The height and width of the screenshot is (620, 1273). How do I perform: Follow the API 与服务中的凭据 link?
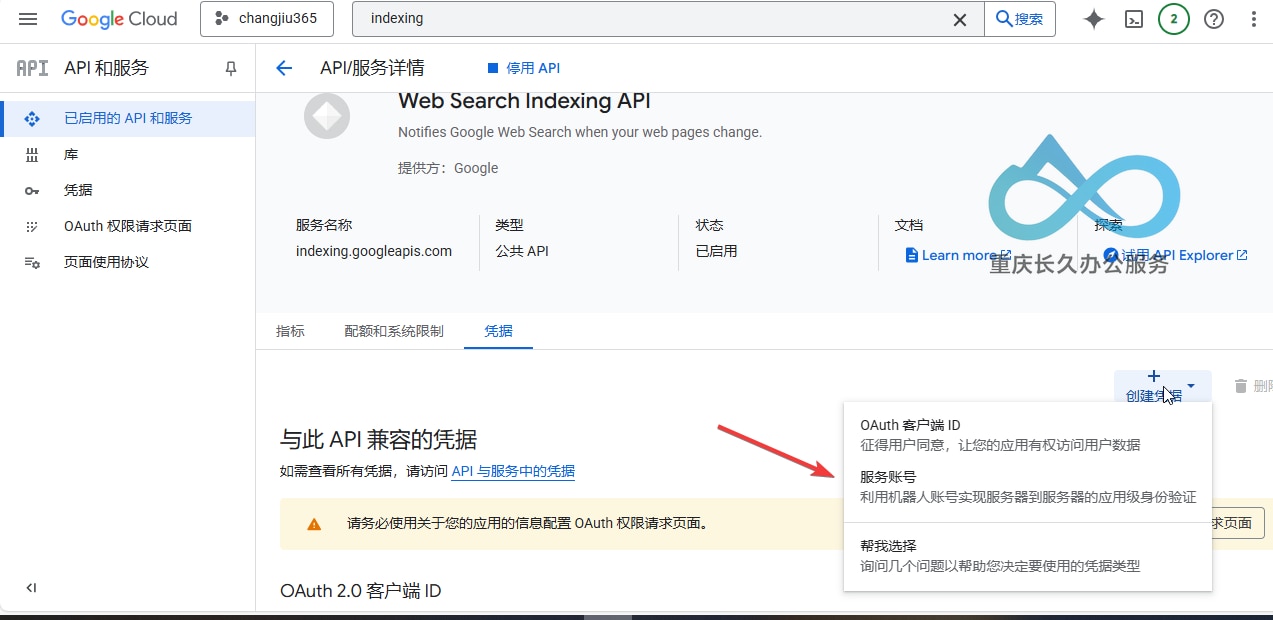coord(513,471)
